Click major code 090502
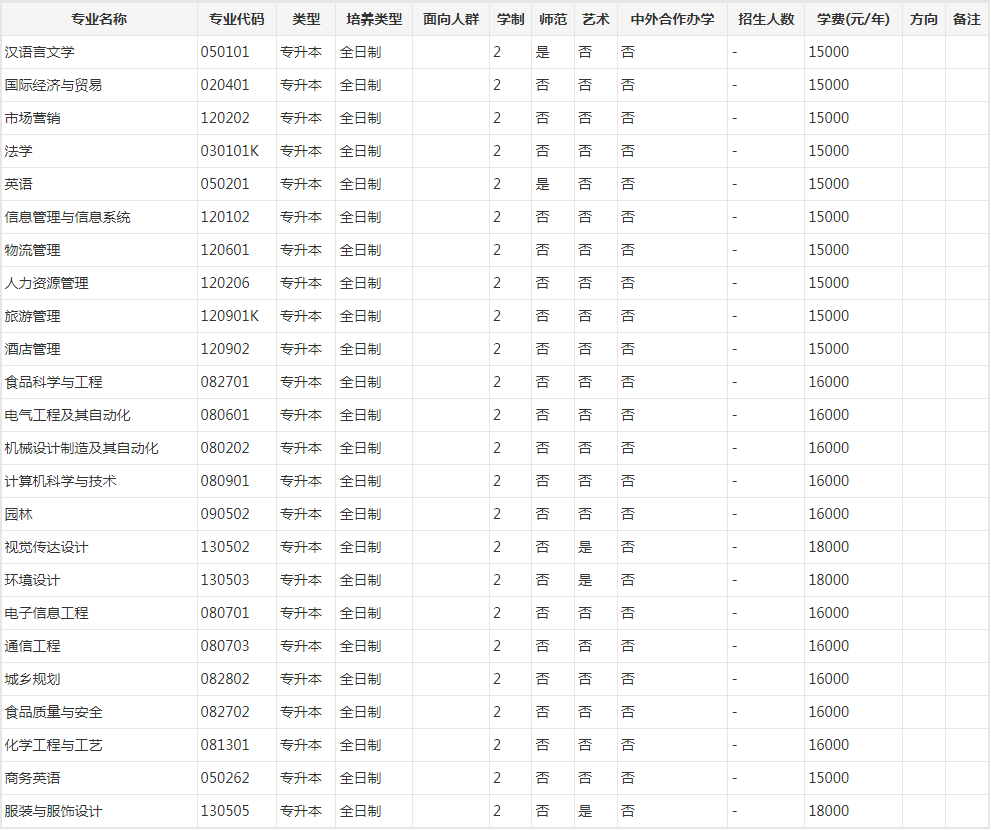Screen dimensions: 991x830 pyautogui.click(x=225, y=514)
